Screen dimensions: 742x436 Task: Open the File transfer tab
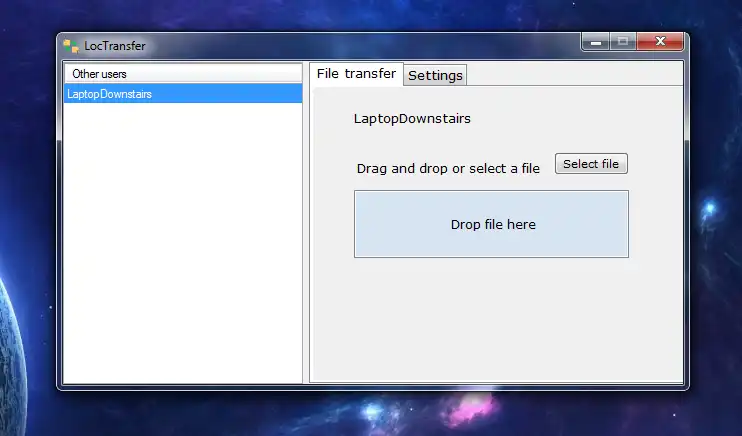coord(356,74)
